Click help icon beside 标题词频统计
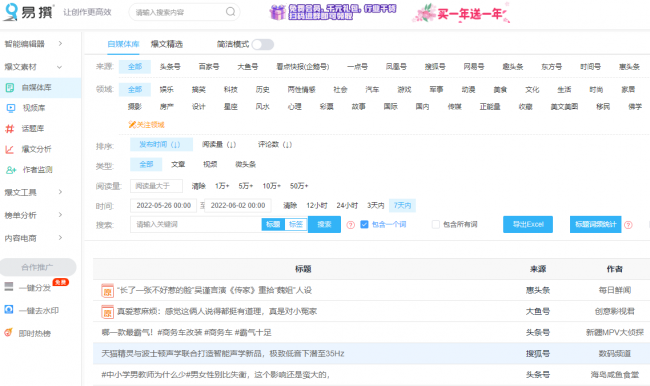 pyautogui.click(x=628, y=225)
